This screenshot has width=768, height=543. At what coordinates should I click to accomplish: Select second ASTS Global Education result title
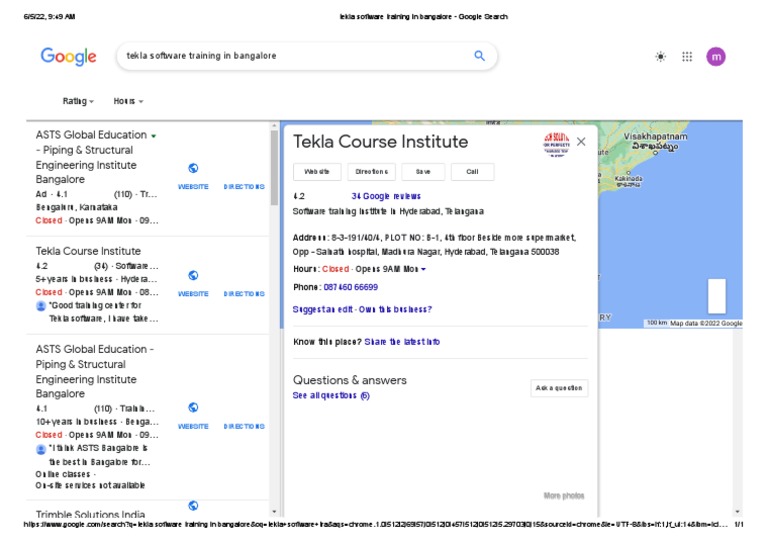95,371
